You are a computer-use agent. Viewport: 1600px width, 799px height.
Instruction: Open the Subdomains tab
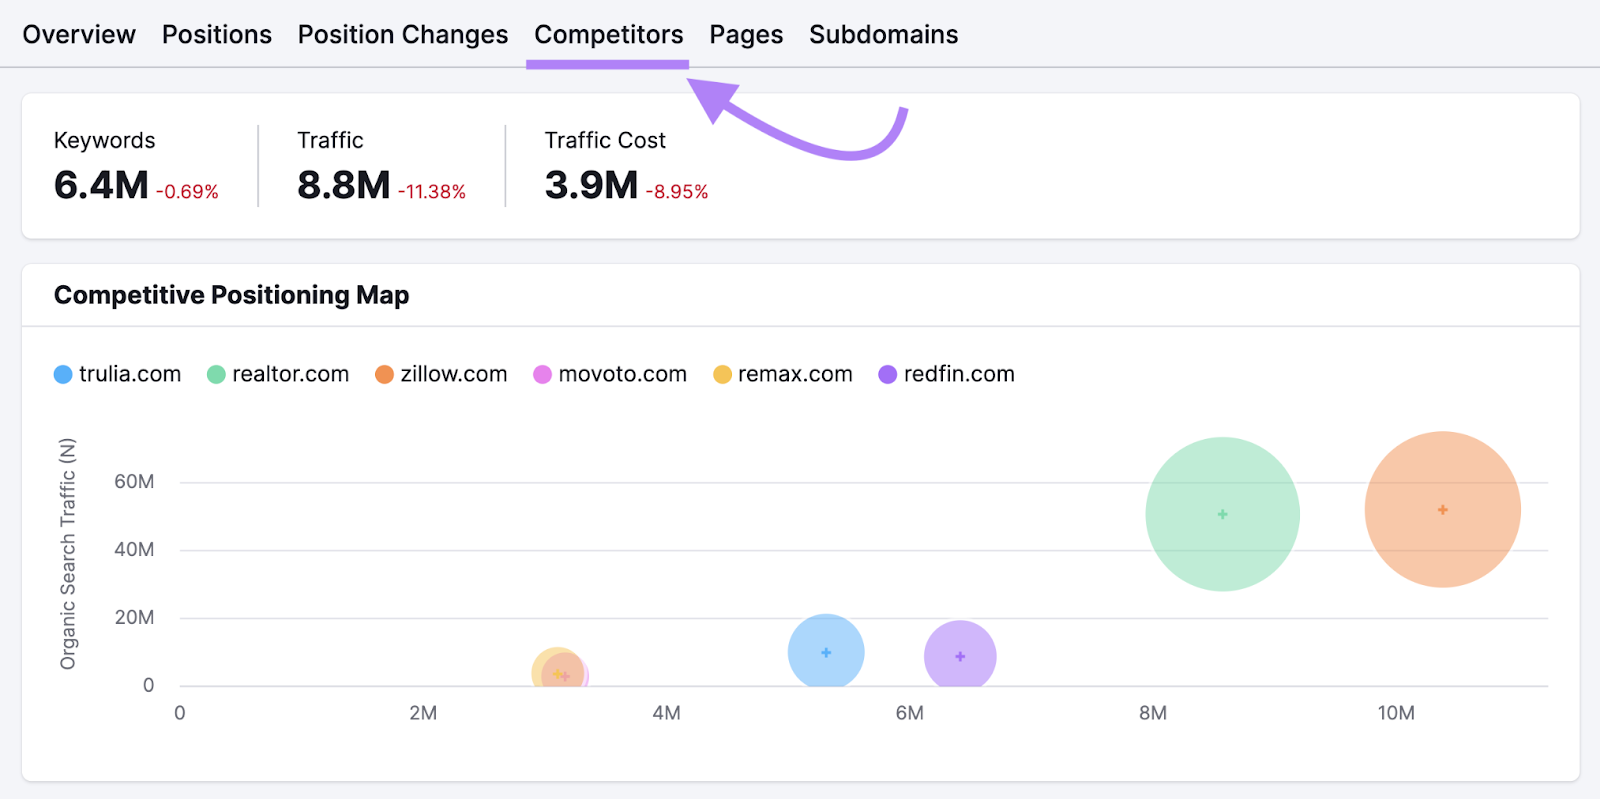884,34
